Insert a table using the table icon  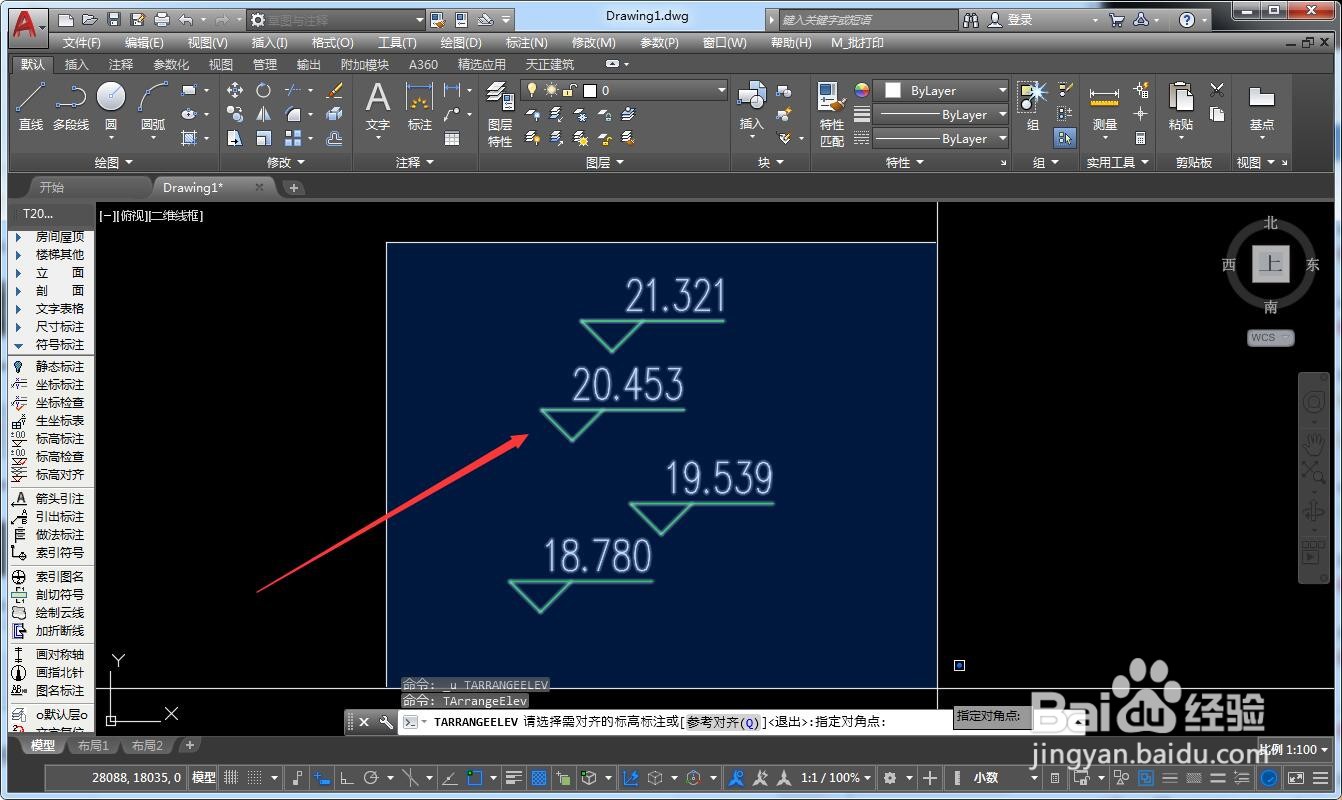(x=452, y=139)
